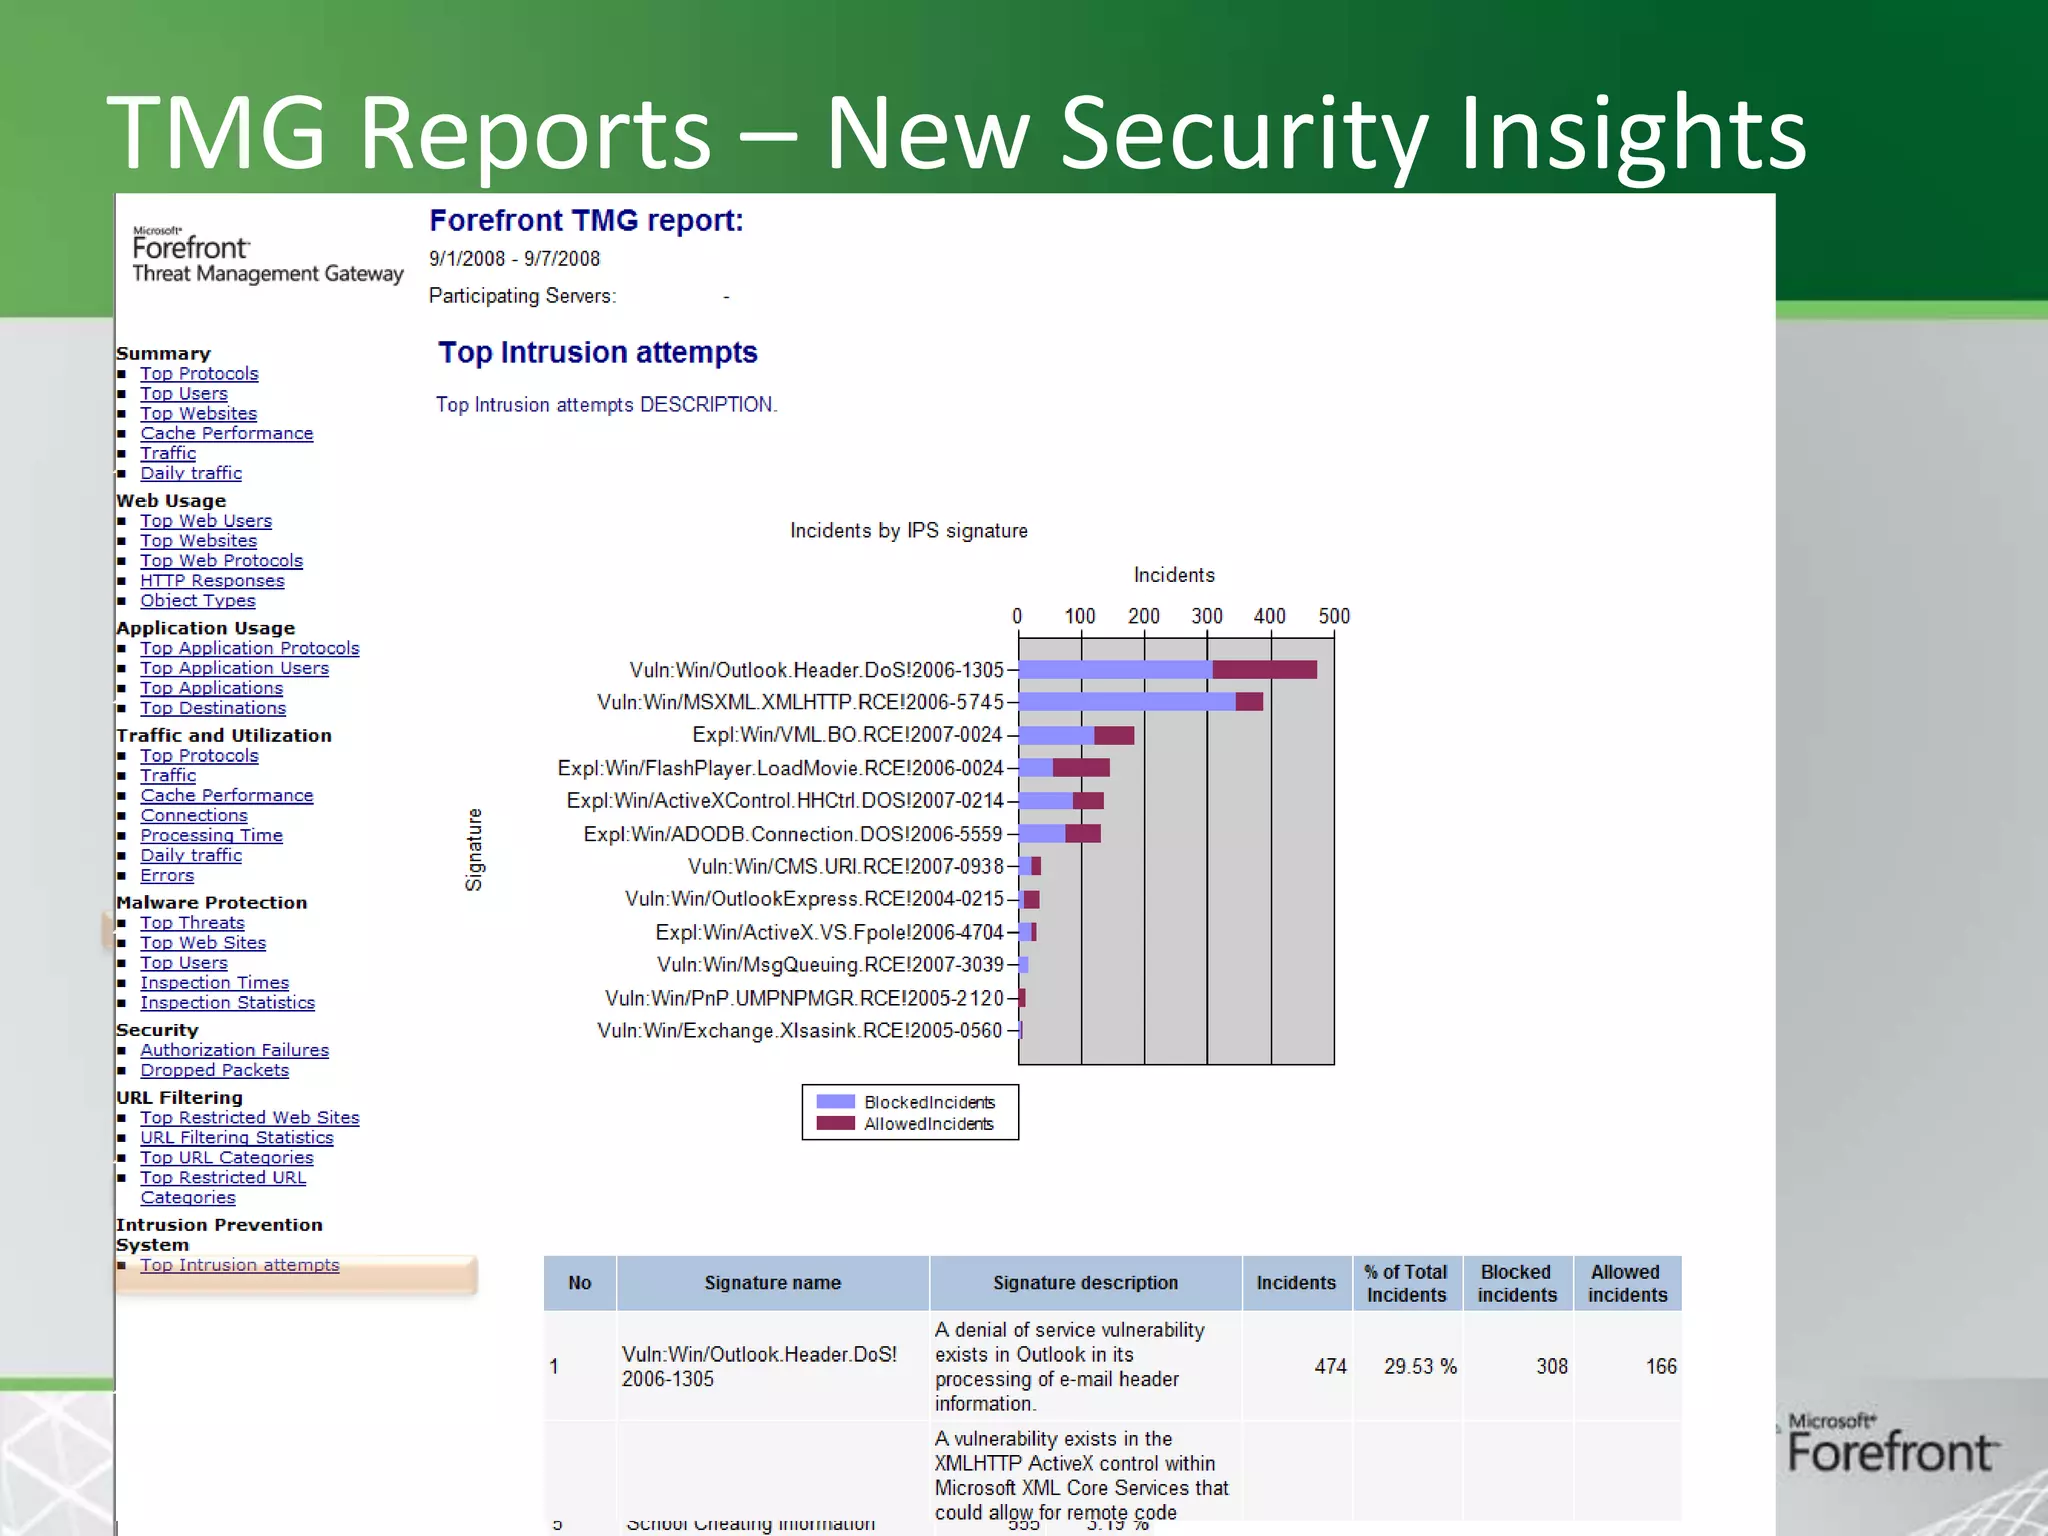
Task: Select the highlighted Top Intrusion attempts link
Action: 239,1265
